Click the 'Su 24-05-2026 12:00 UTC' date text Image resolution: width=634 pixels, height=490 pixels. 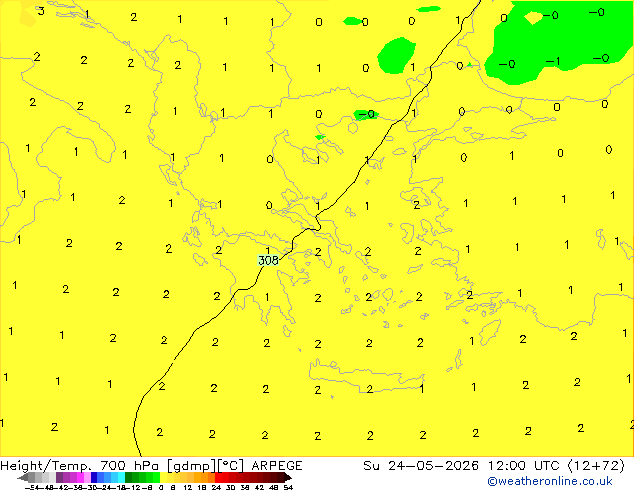[461, 466]
